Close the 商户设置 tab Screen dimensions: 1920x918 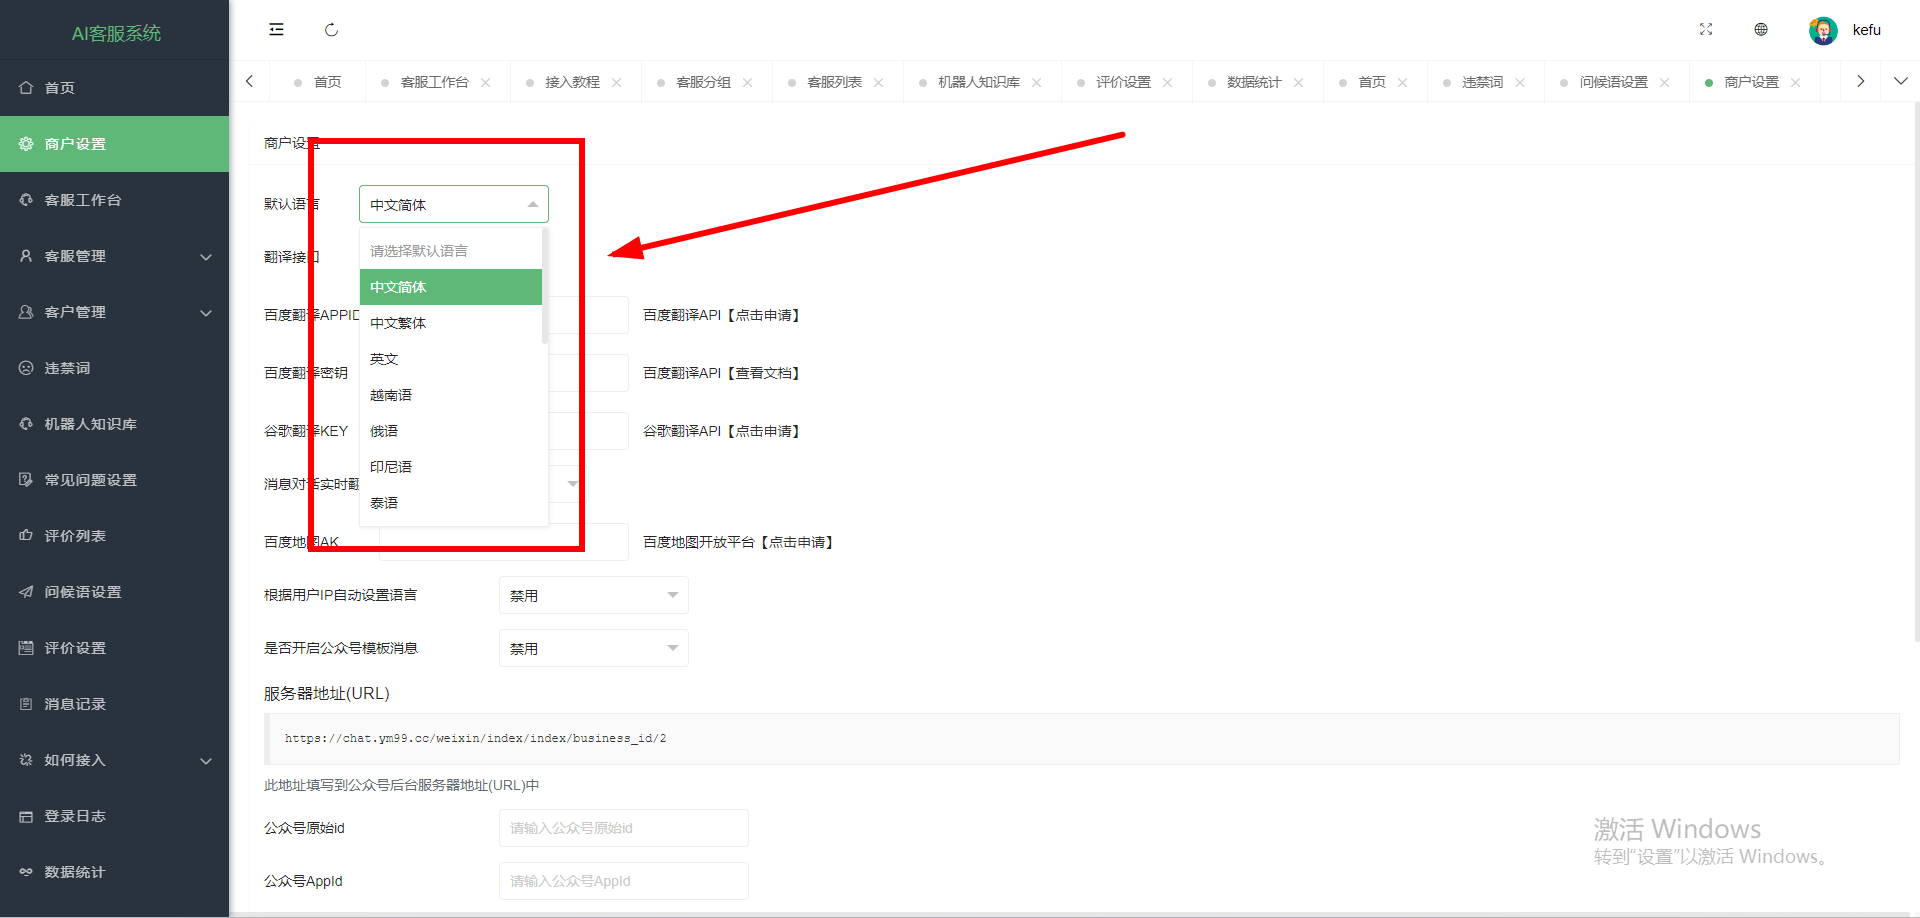(x=1796, y=83)
